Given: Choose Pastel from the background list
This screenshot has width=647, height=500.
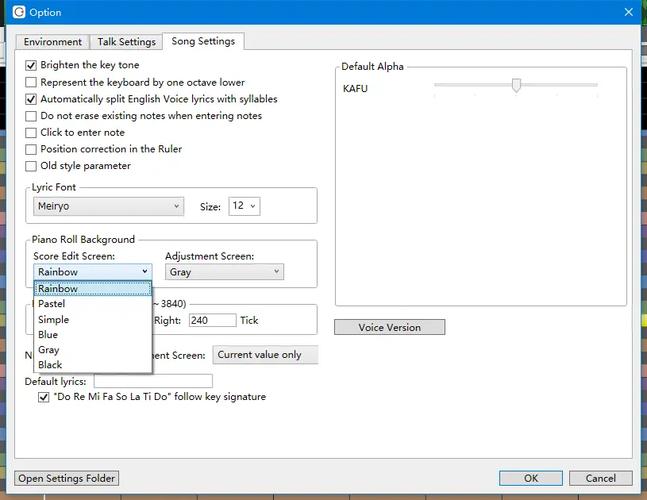Looking at the screenshot, I should [93, 304].
